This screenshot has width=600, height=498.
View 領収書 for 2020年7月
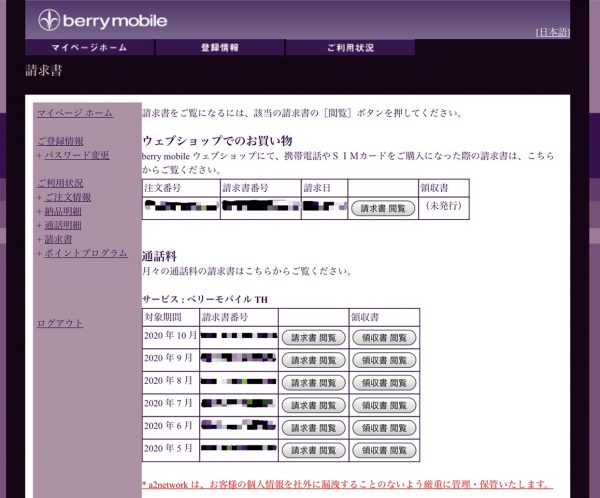[384, 405]
